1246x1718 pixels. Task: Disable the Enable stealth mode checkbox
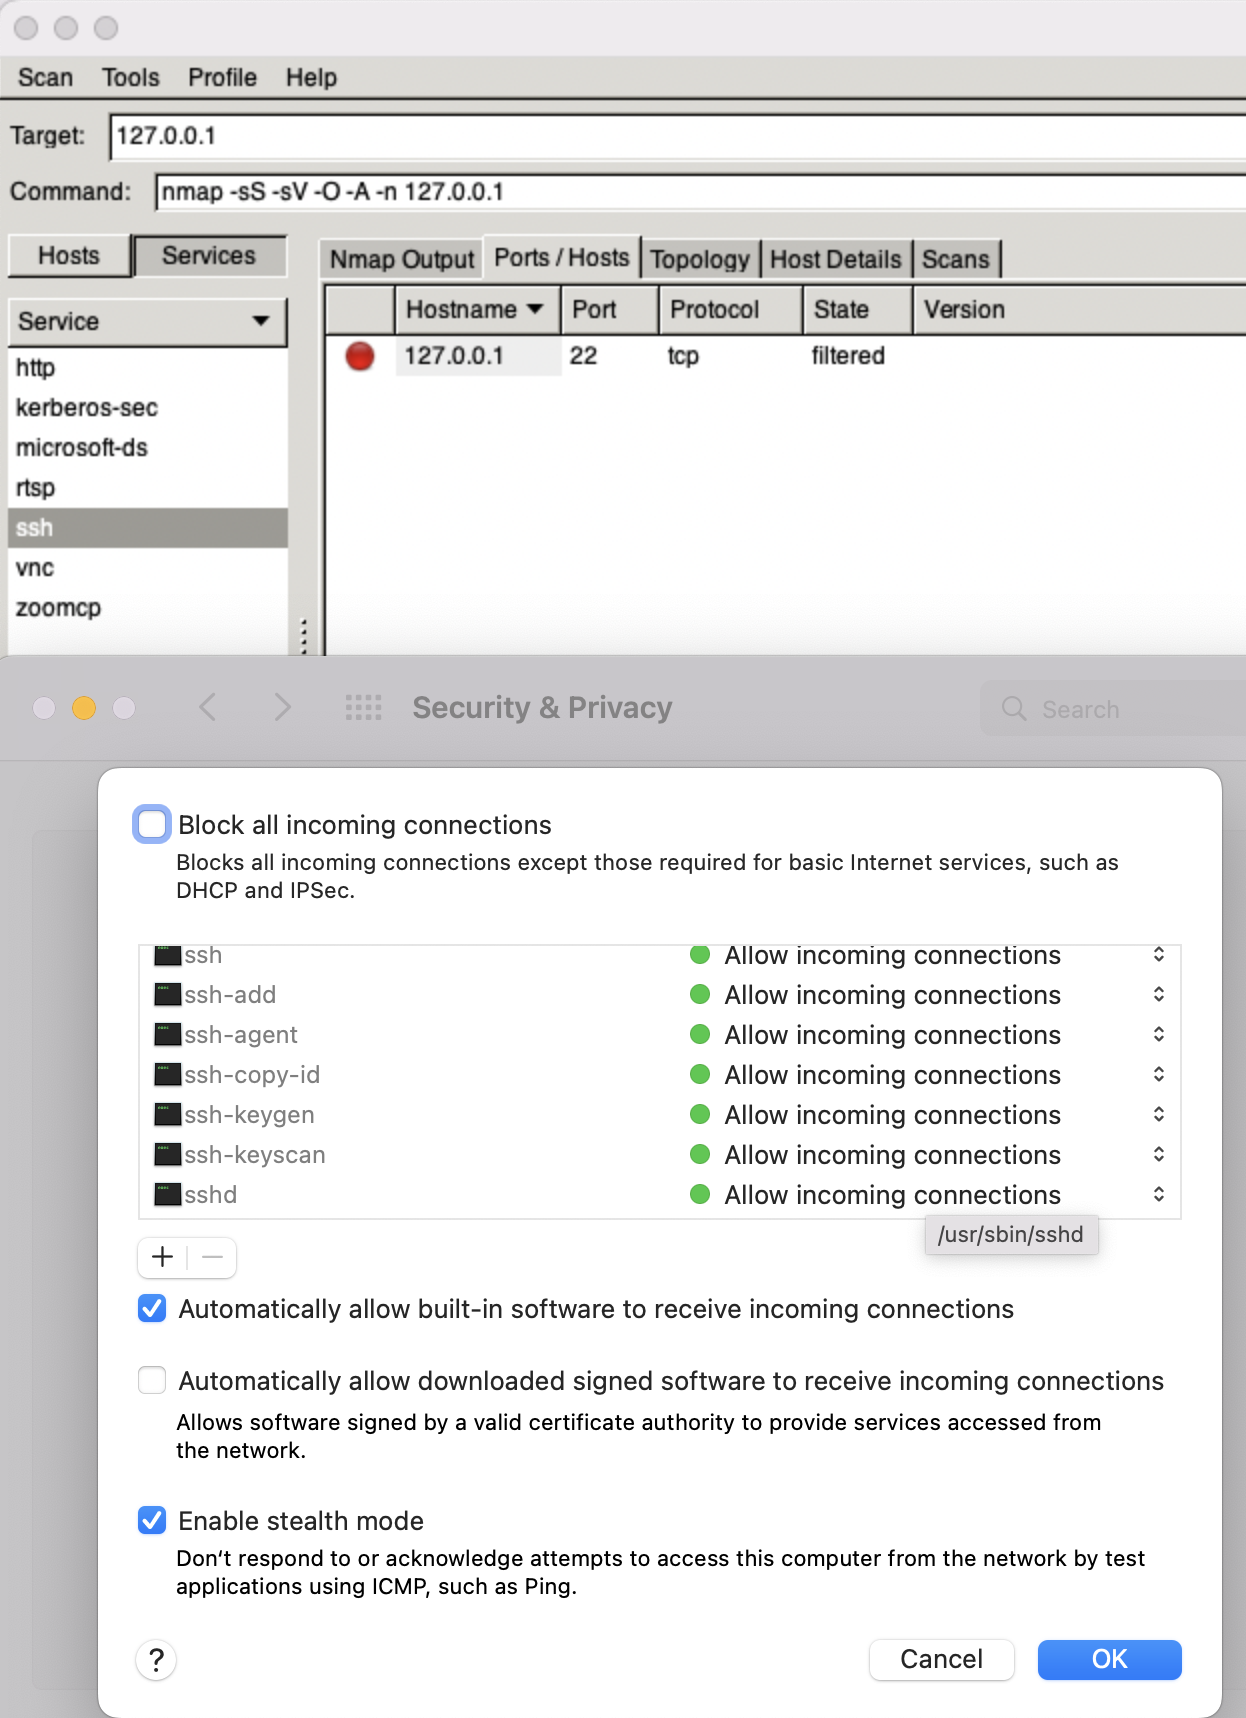(x=152, y=1521)
